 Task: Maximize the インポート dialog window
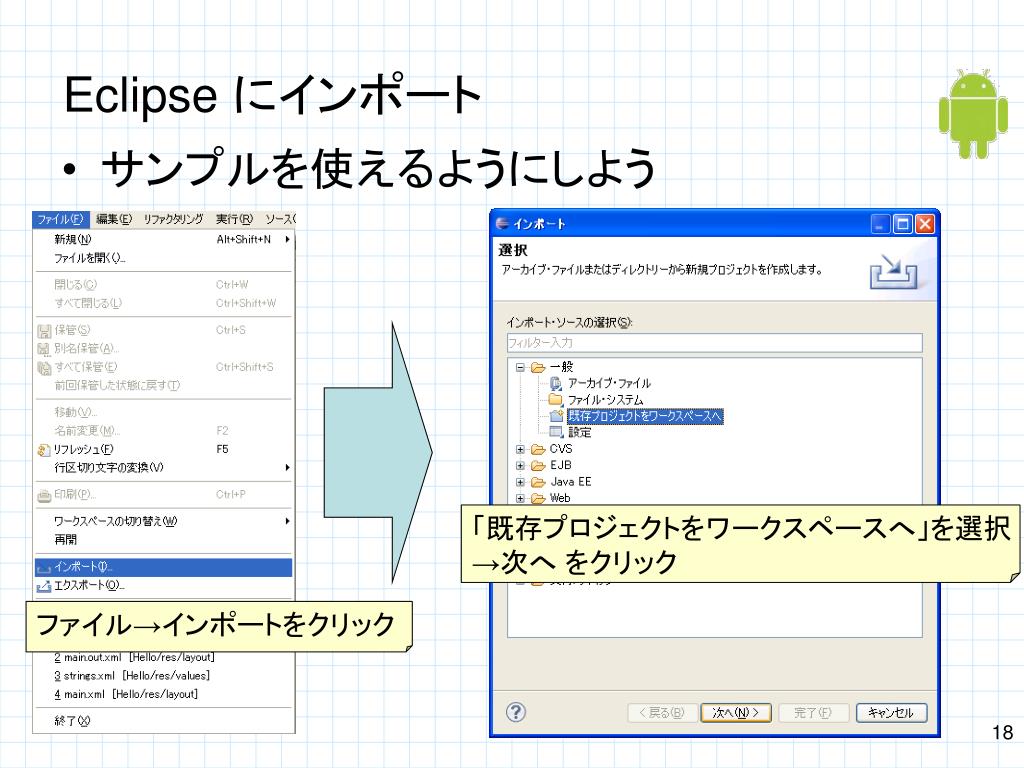[903, 224]
